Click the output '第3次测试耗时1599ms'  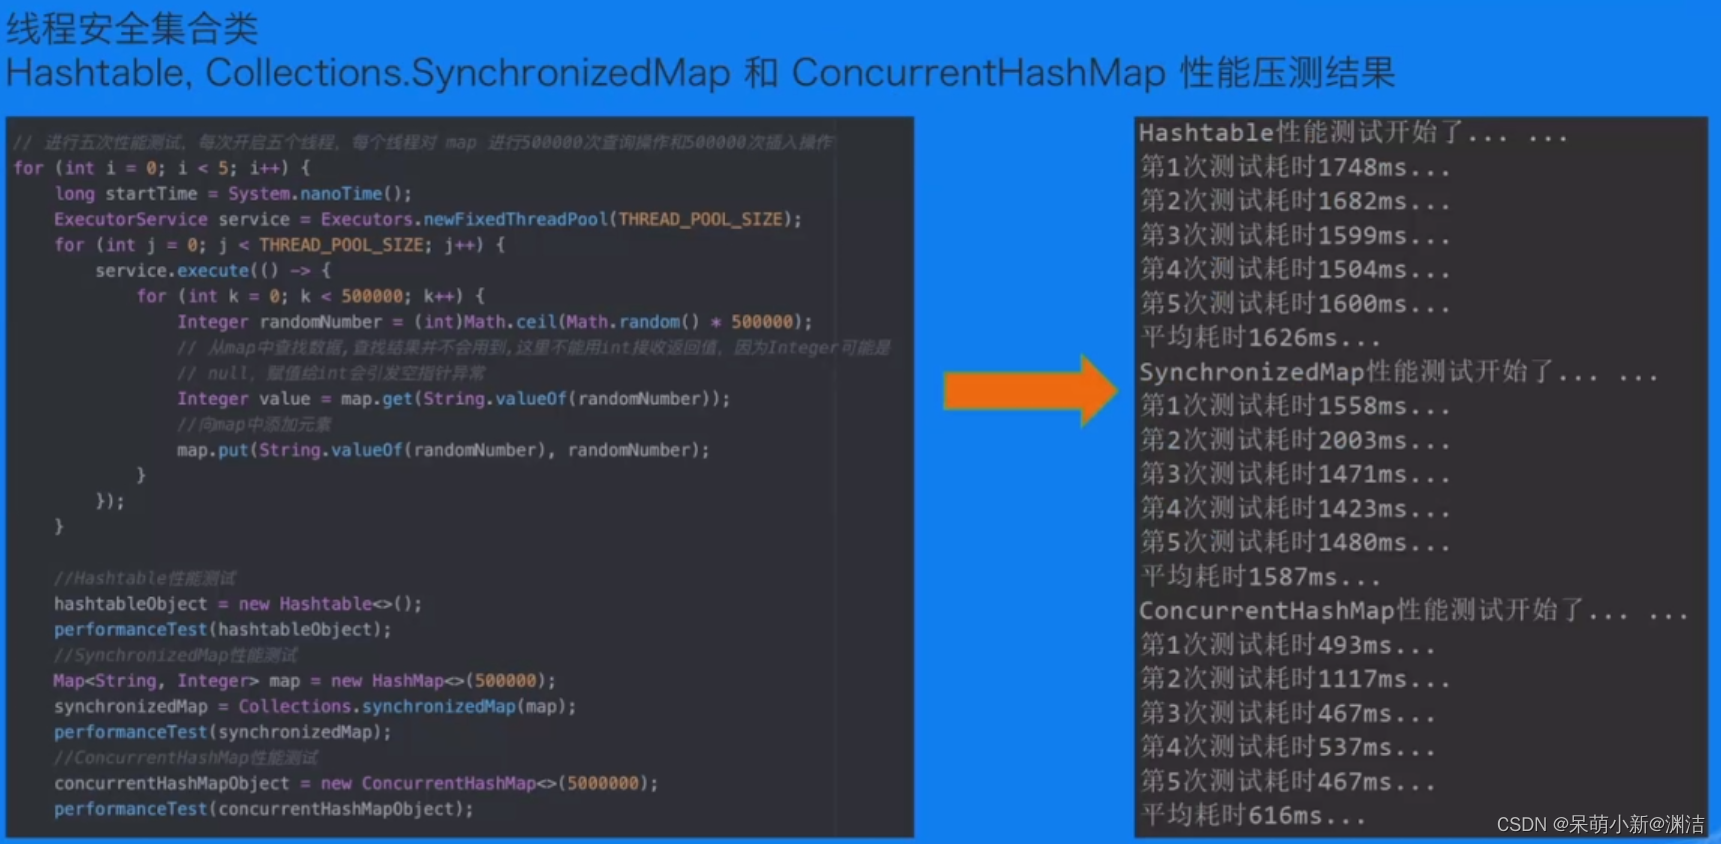click(x=1295, y=235)
